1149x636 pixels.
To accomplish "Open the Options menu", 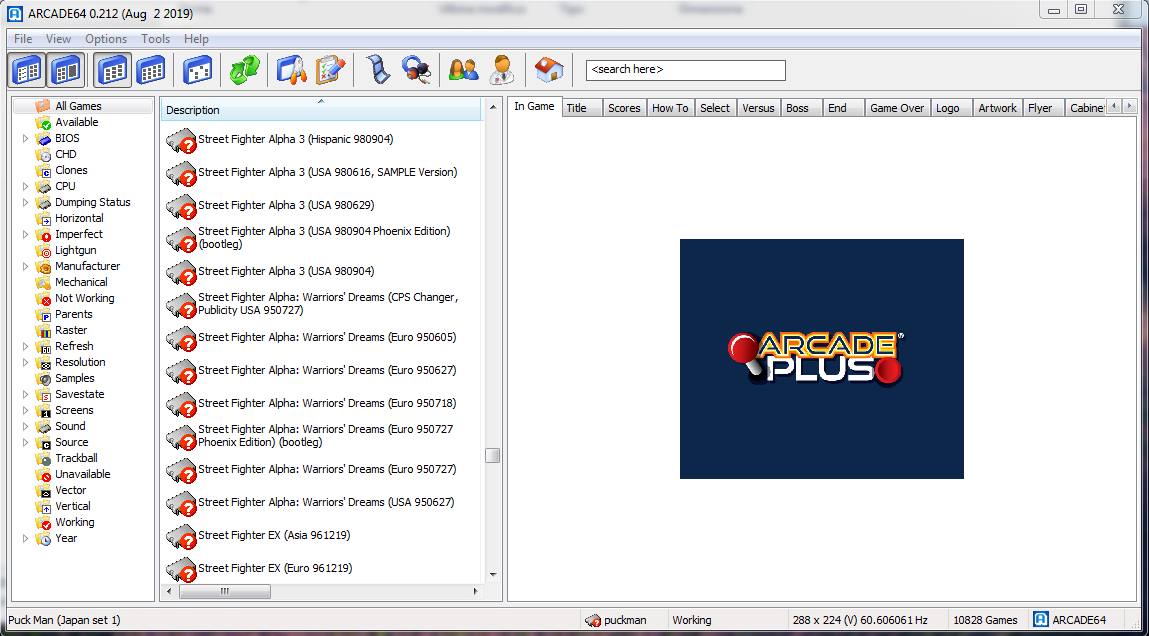I will [106, 39].
